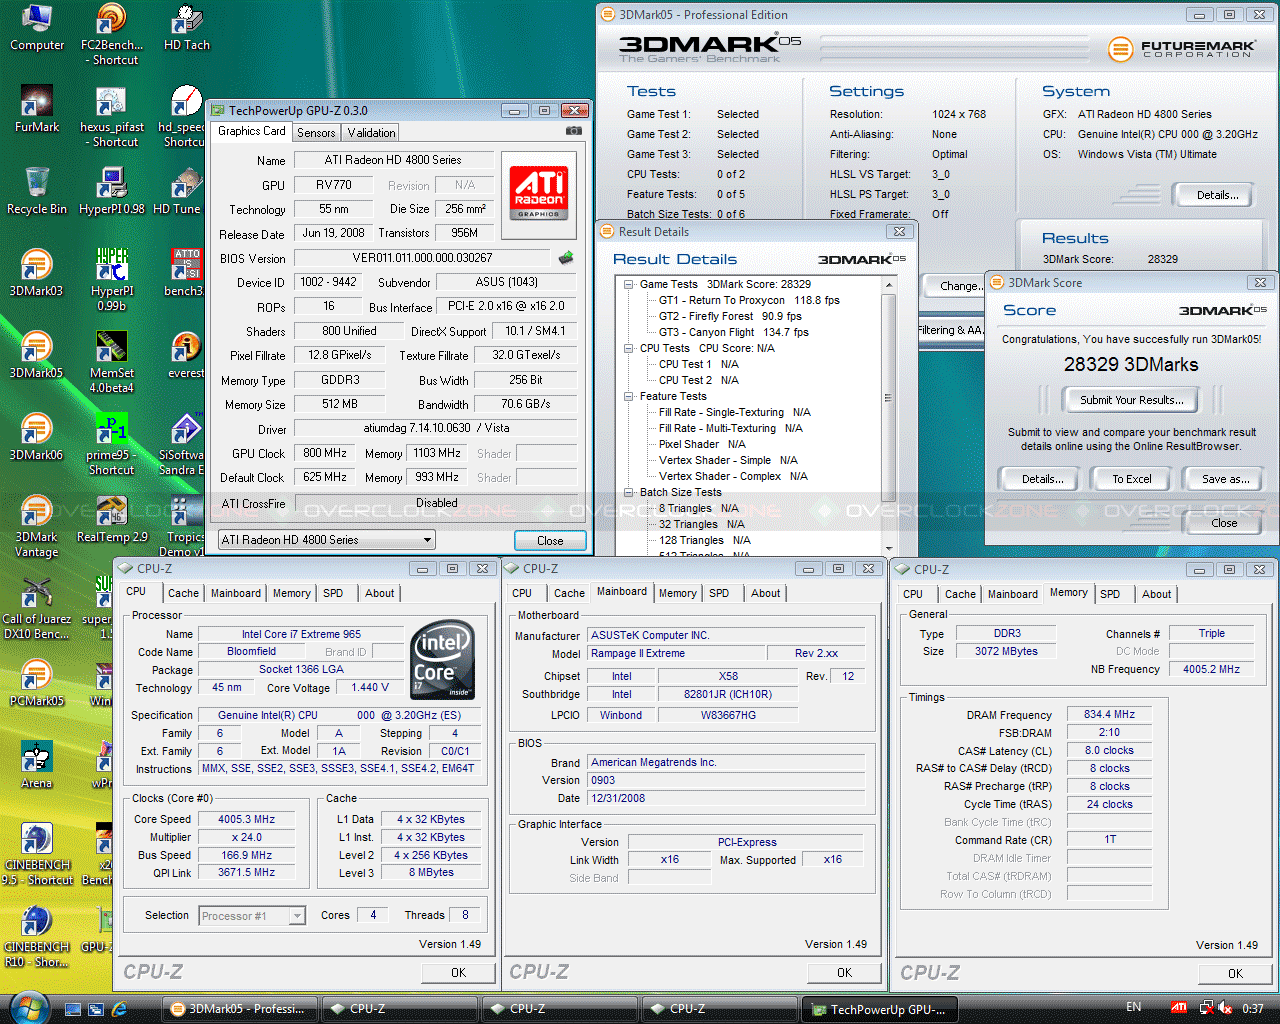Screen dimensions: 1280x1024
Task: Click To Excel button in 3DMark Score
Action: (x=1132, y=479)
